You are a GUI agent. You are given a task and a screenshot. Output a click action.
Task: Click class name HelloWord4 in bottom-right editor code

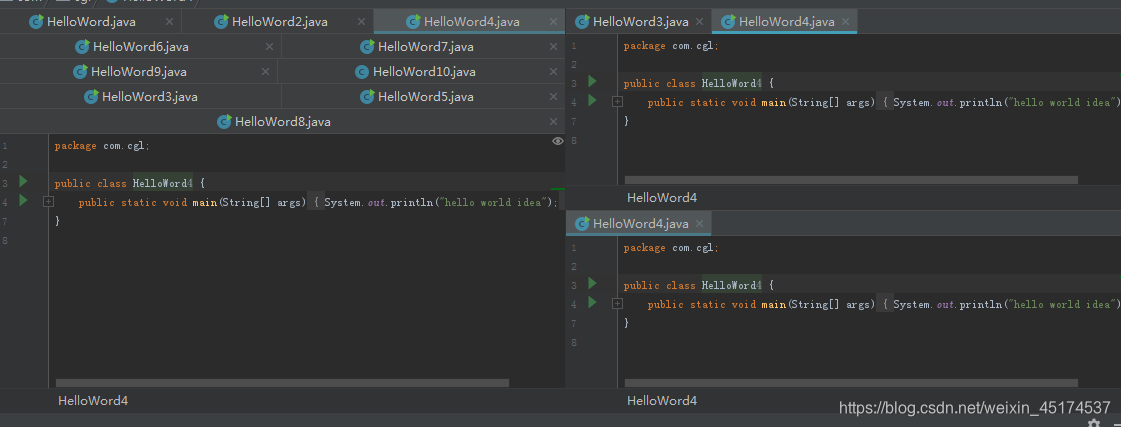(731, 285)
